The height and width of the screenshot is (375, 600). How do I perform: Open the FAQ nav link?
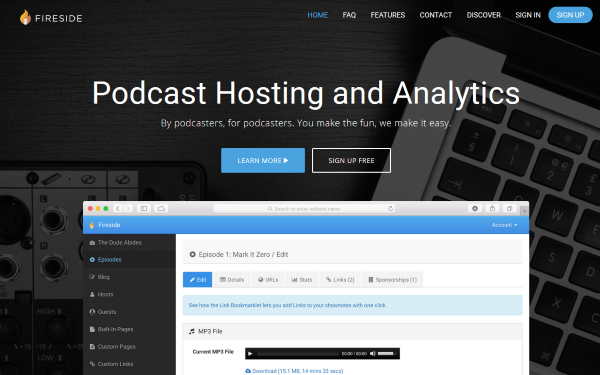tap(349, 15)
